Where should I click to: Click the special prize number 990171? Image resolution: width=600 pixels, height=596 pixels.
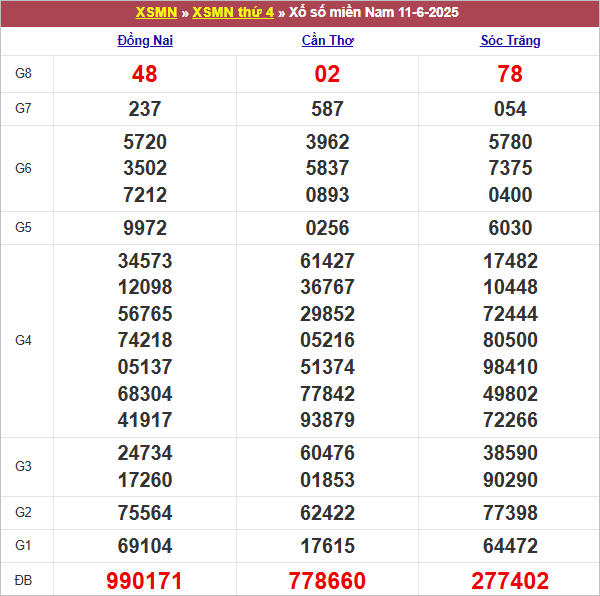click(x=144, y=581)
